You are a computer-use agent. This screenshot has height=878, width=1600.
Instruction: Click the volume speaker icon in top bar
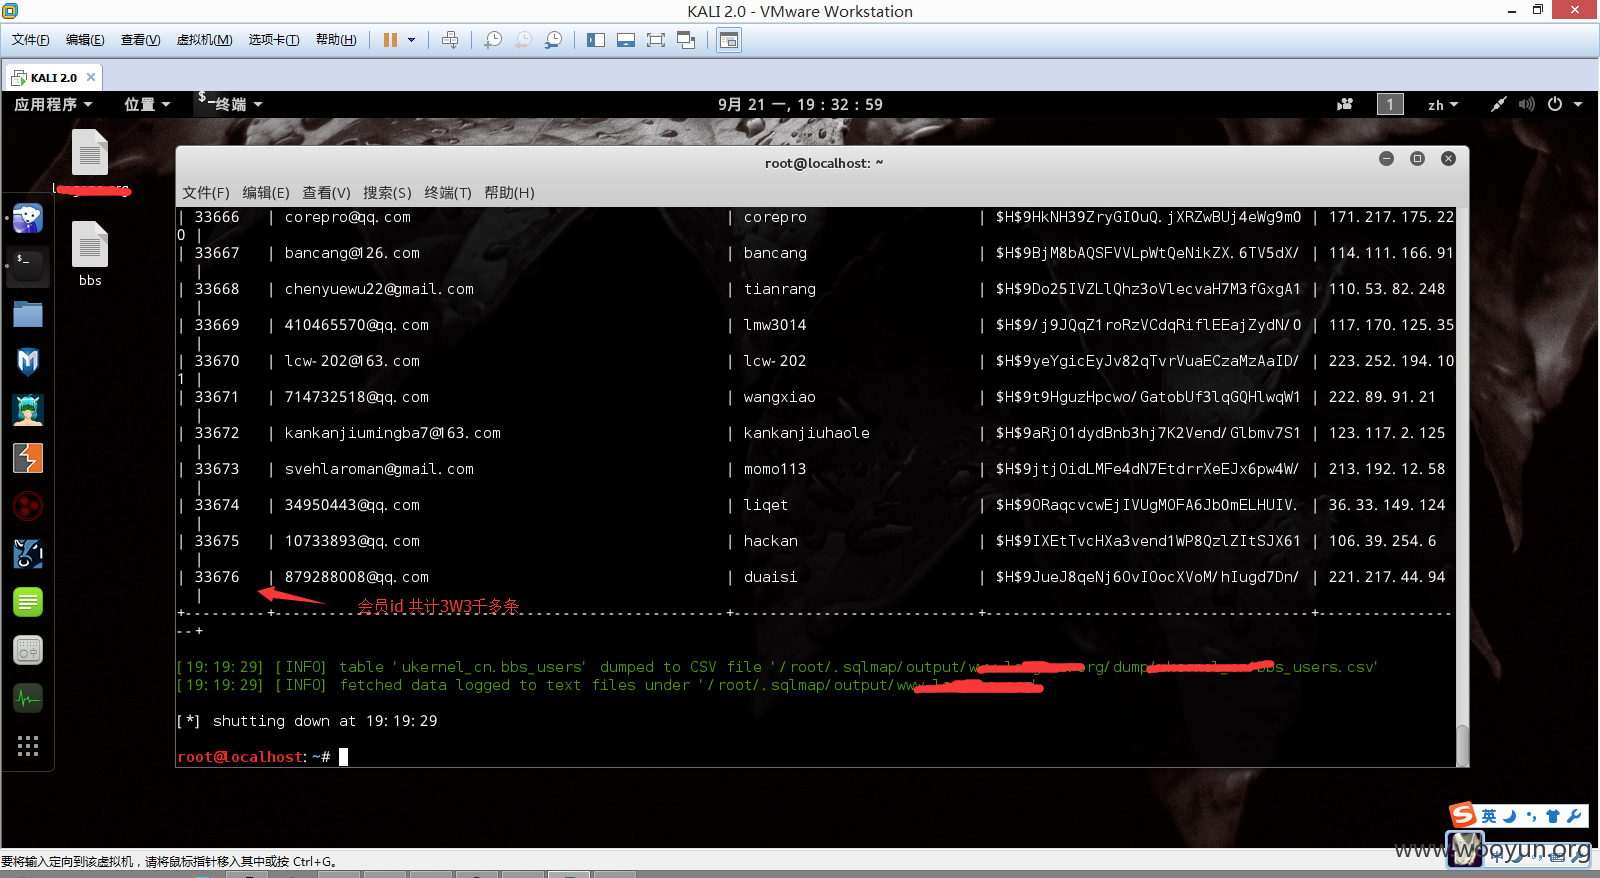1526,104
